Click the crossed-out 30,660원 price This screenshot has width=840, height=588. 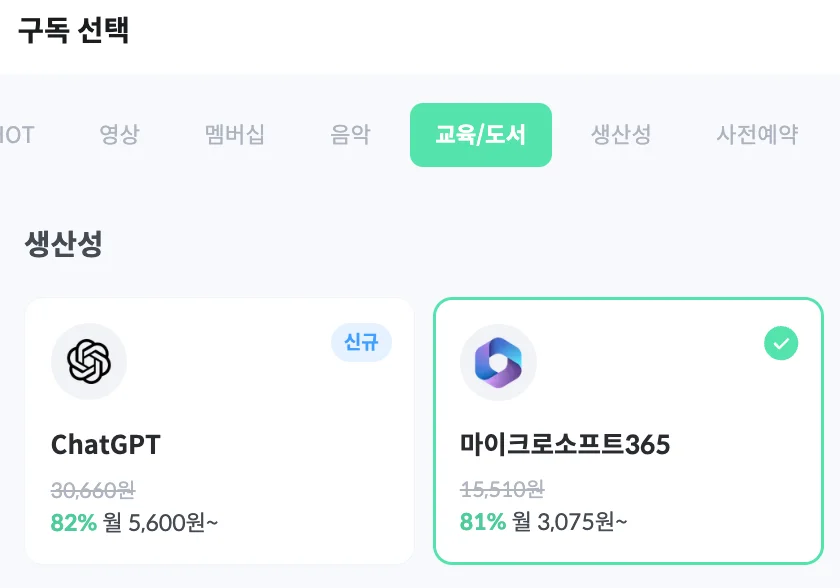(x=93, y=490)
